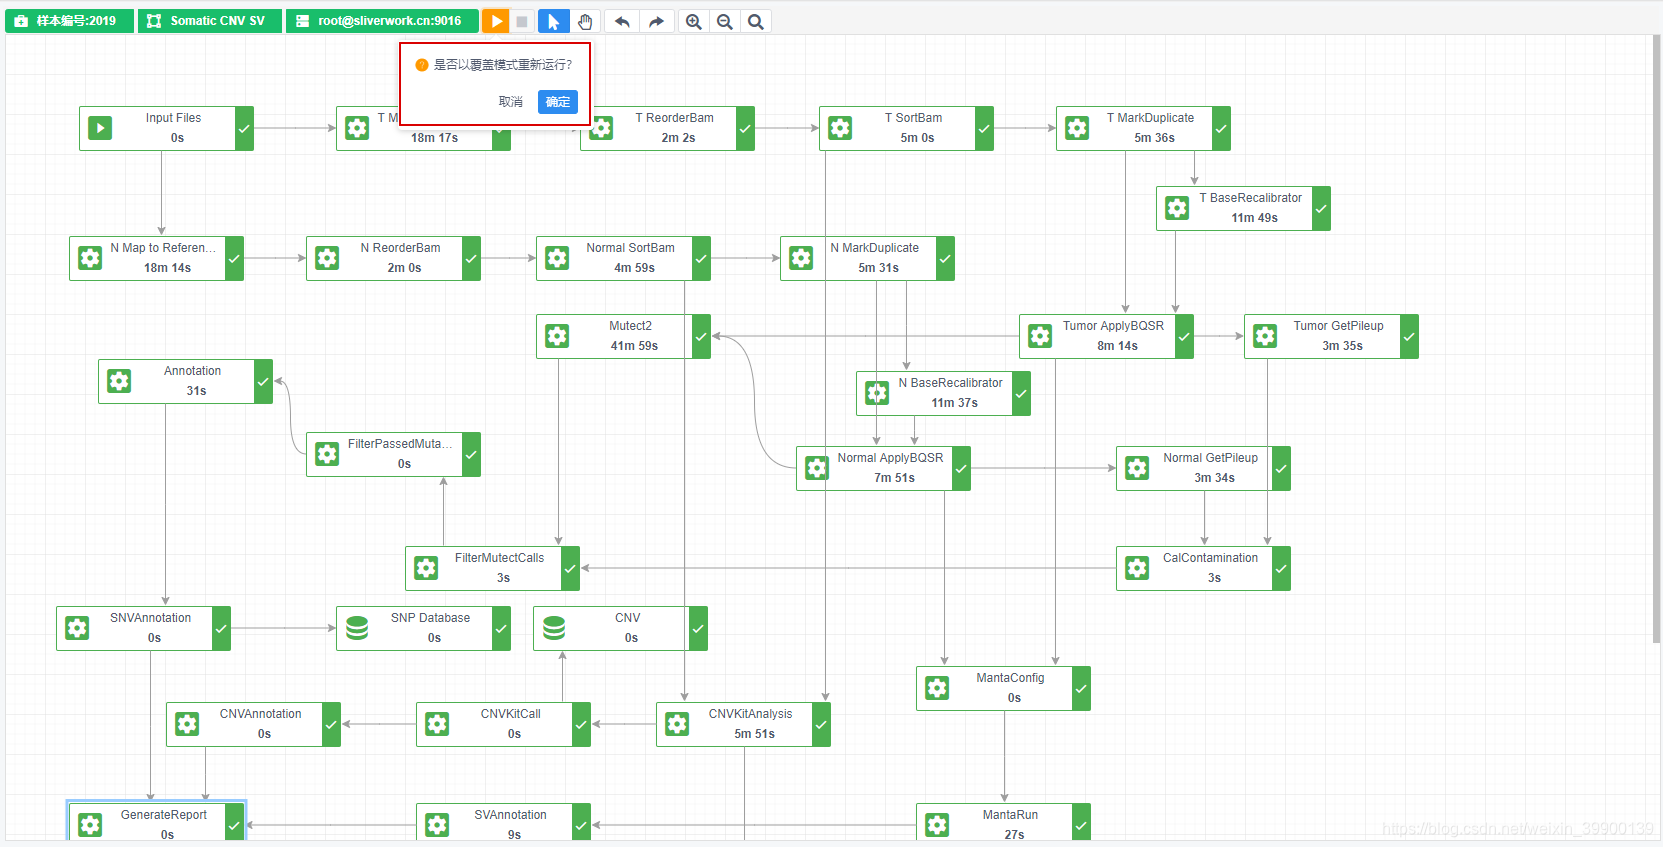Click the MantaConfig green checkmark status
This screenshot has height=847, width=1663.
coord(1081,688)
